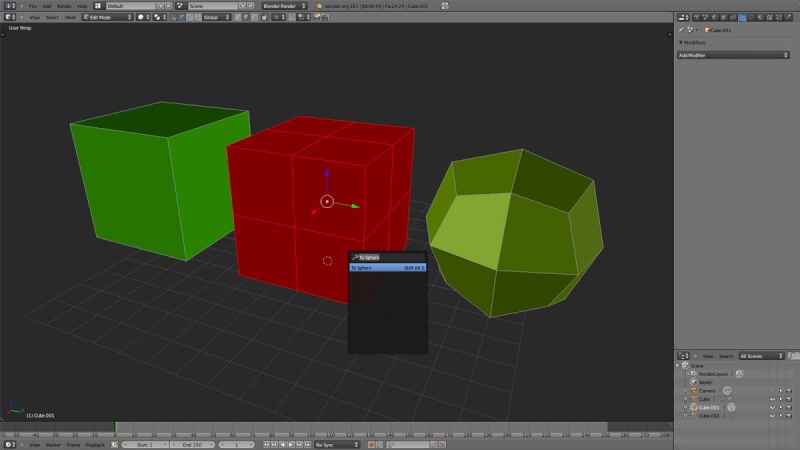Open the 3D View editor type selector

10,17
